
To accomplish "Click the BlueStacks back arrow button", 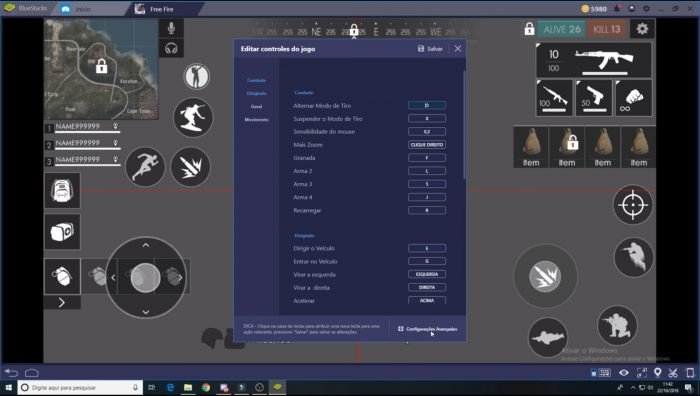I will pyautogui.click(x=11, y=372).
